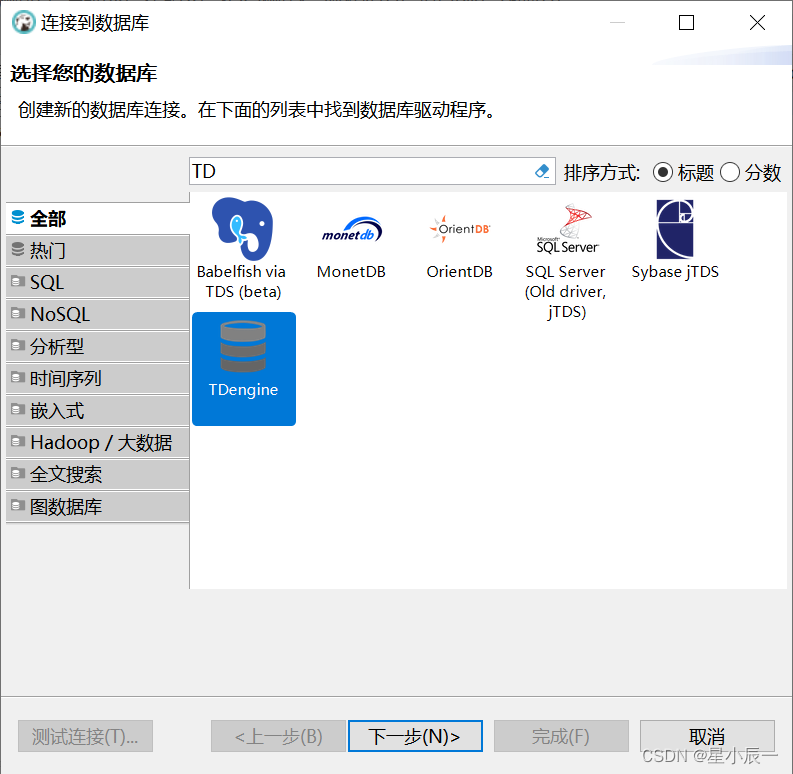This screenshot has width=793, height=774.
Task: Click the 取消 button
Action: (x=707, y=736)
